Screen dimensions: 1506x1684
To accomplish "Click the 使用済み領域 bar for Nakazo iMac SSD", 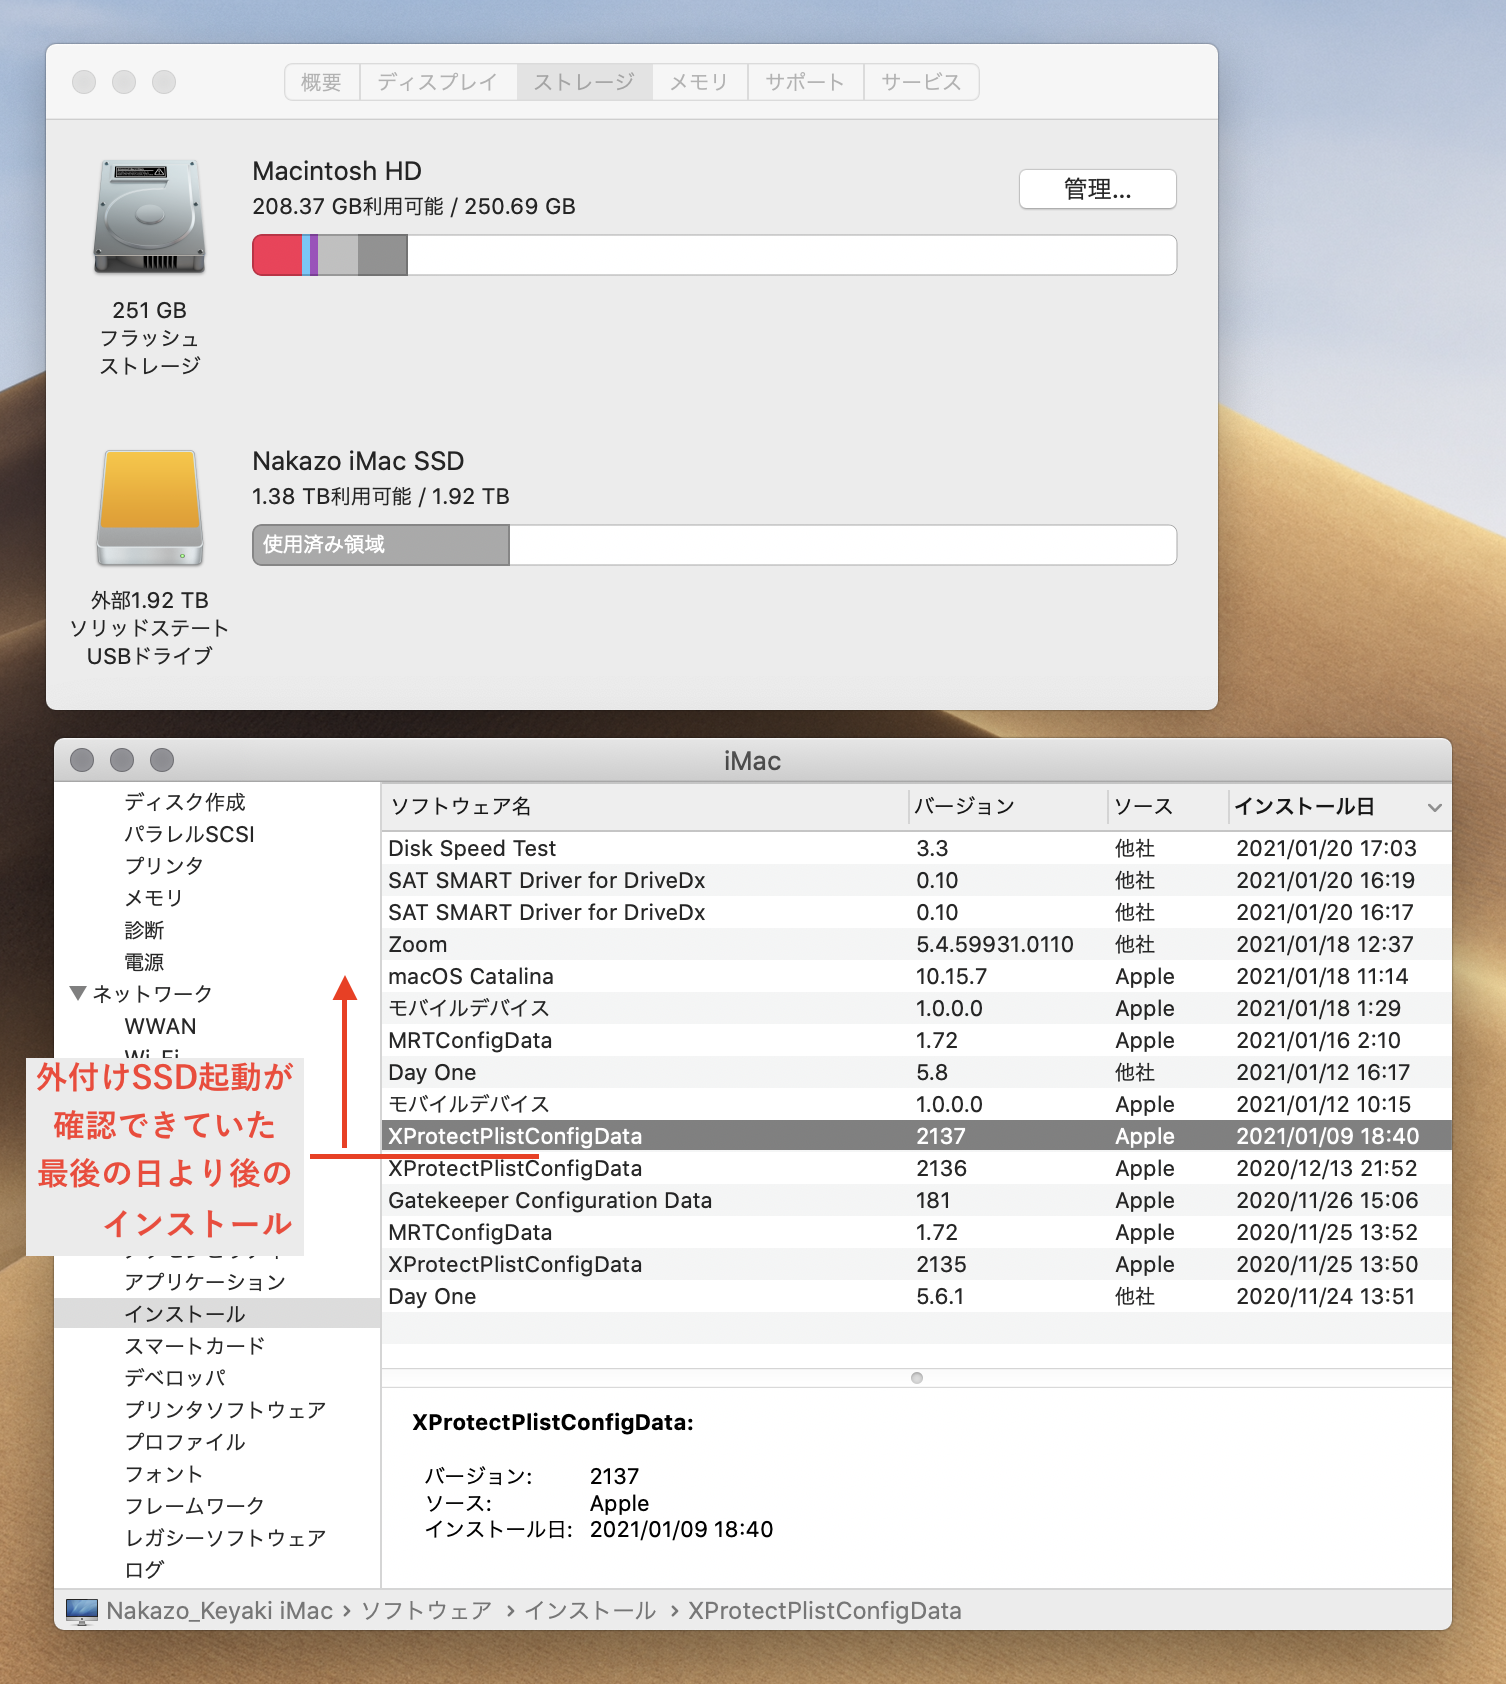I will coord(381,545).
